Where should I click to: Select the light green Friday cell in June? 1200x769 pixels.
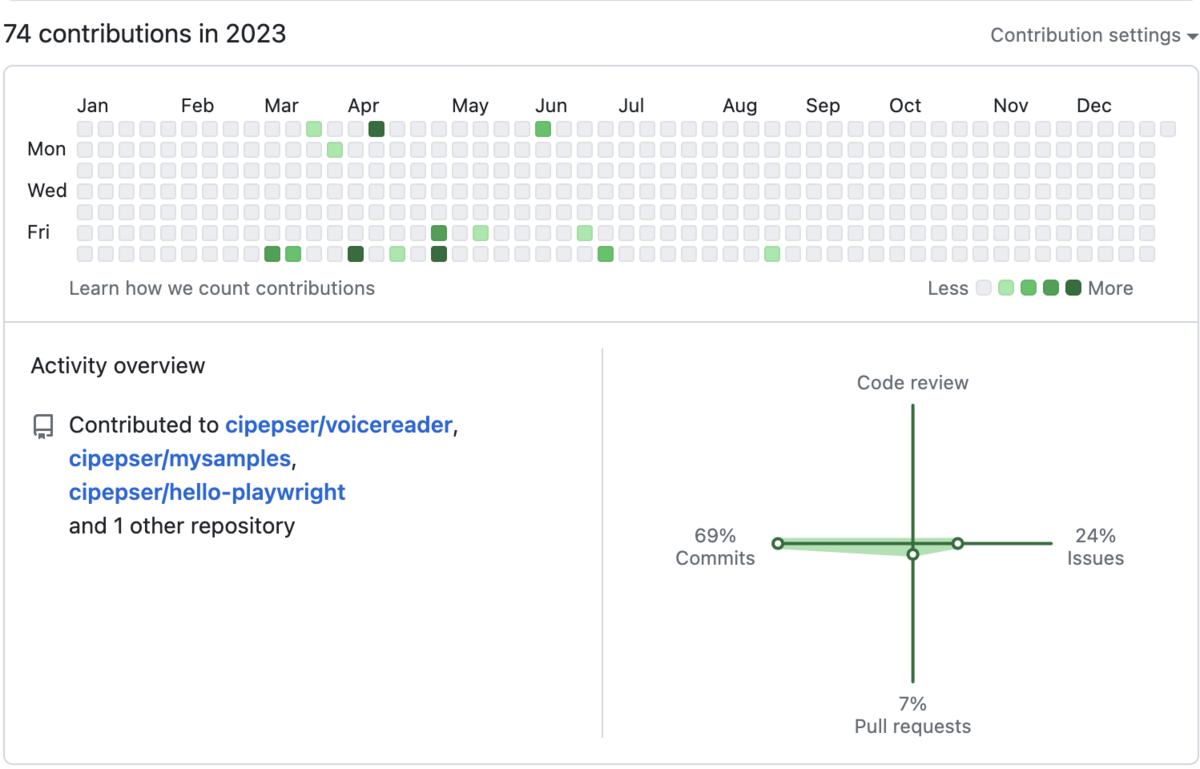click(x=585, y=233)
